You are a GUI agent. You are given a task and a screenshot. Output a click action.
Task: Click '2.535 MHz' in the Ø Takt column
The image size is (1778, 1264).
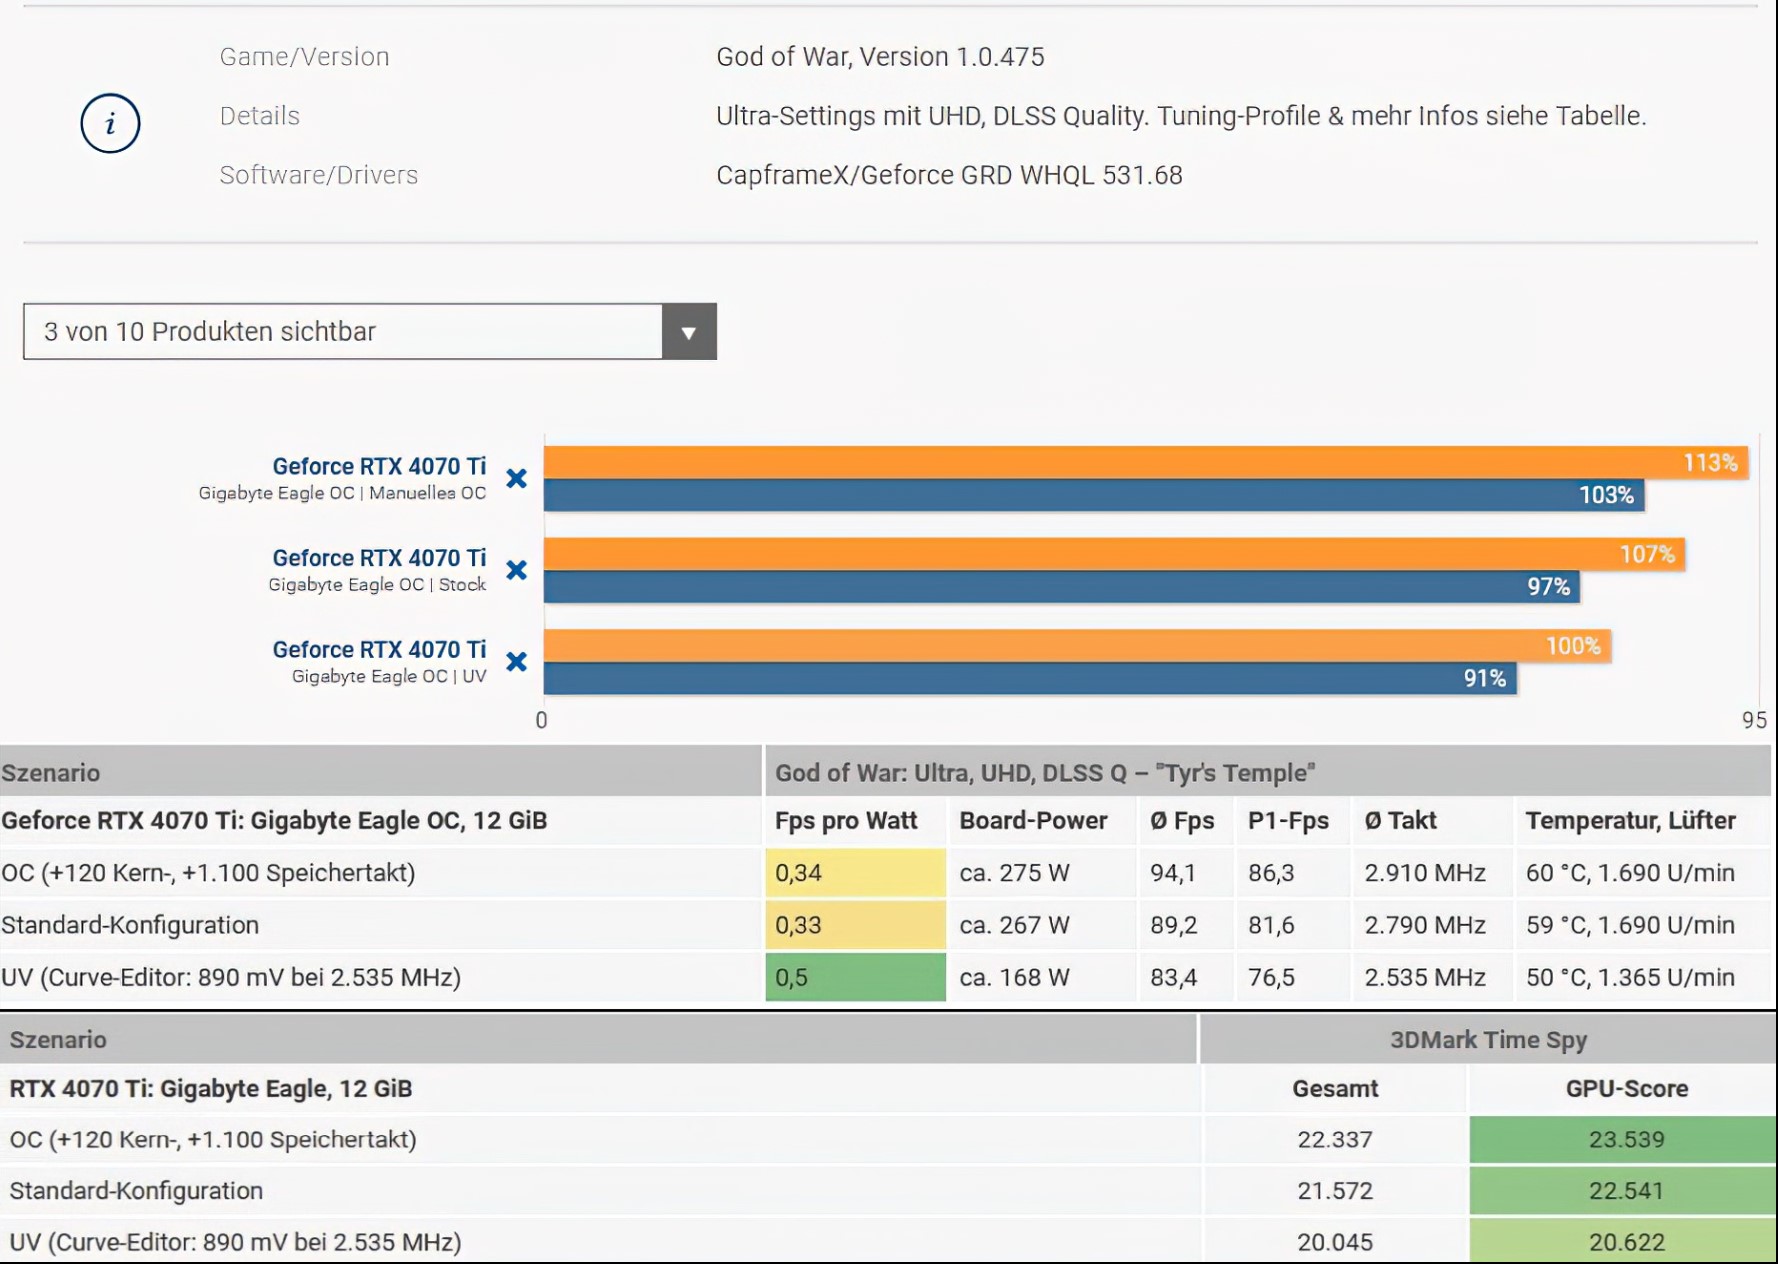1425,977
